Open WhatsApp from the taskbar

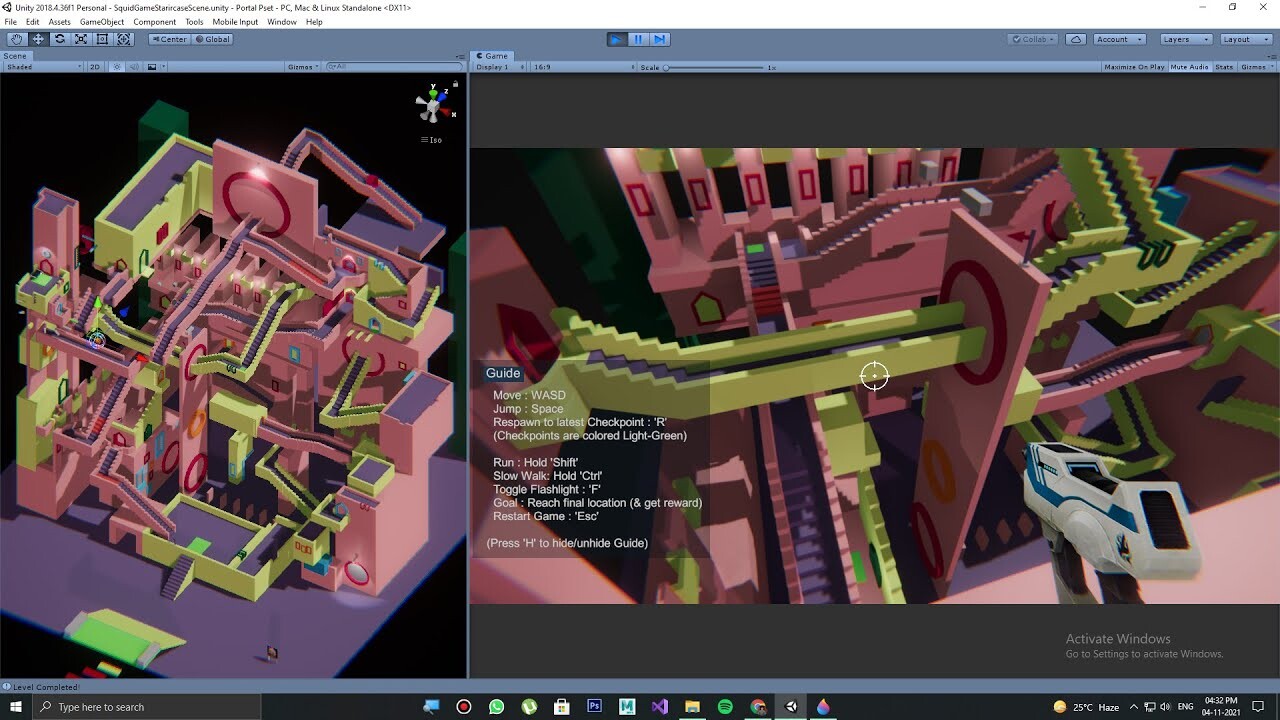click(497, 707)
